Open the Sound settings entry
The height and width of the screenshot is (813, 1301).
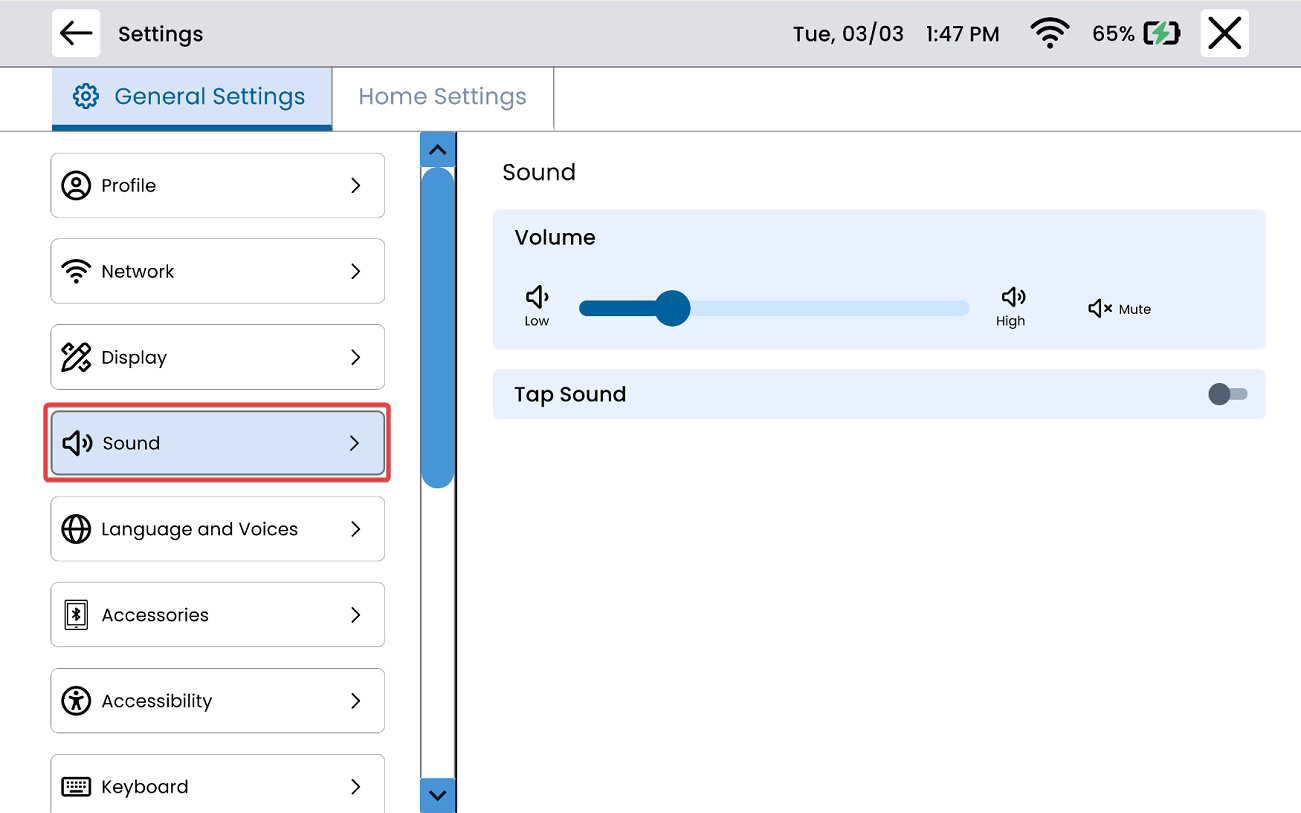(217, 443)
